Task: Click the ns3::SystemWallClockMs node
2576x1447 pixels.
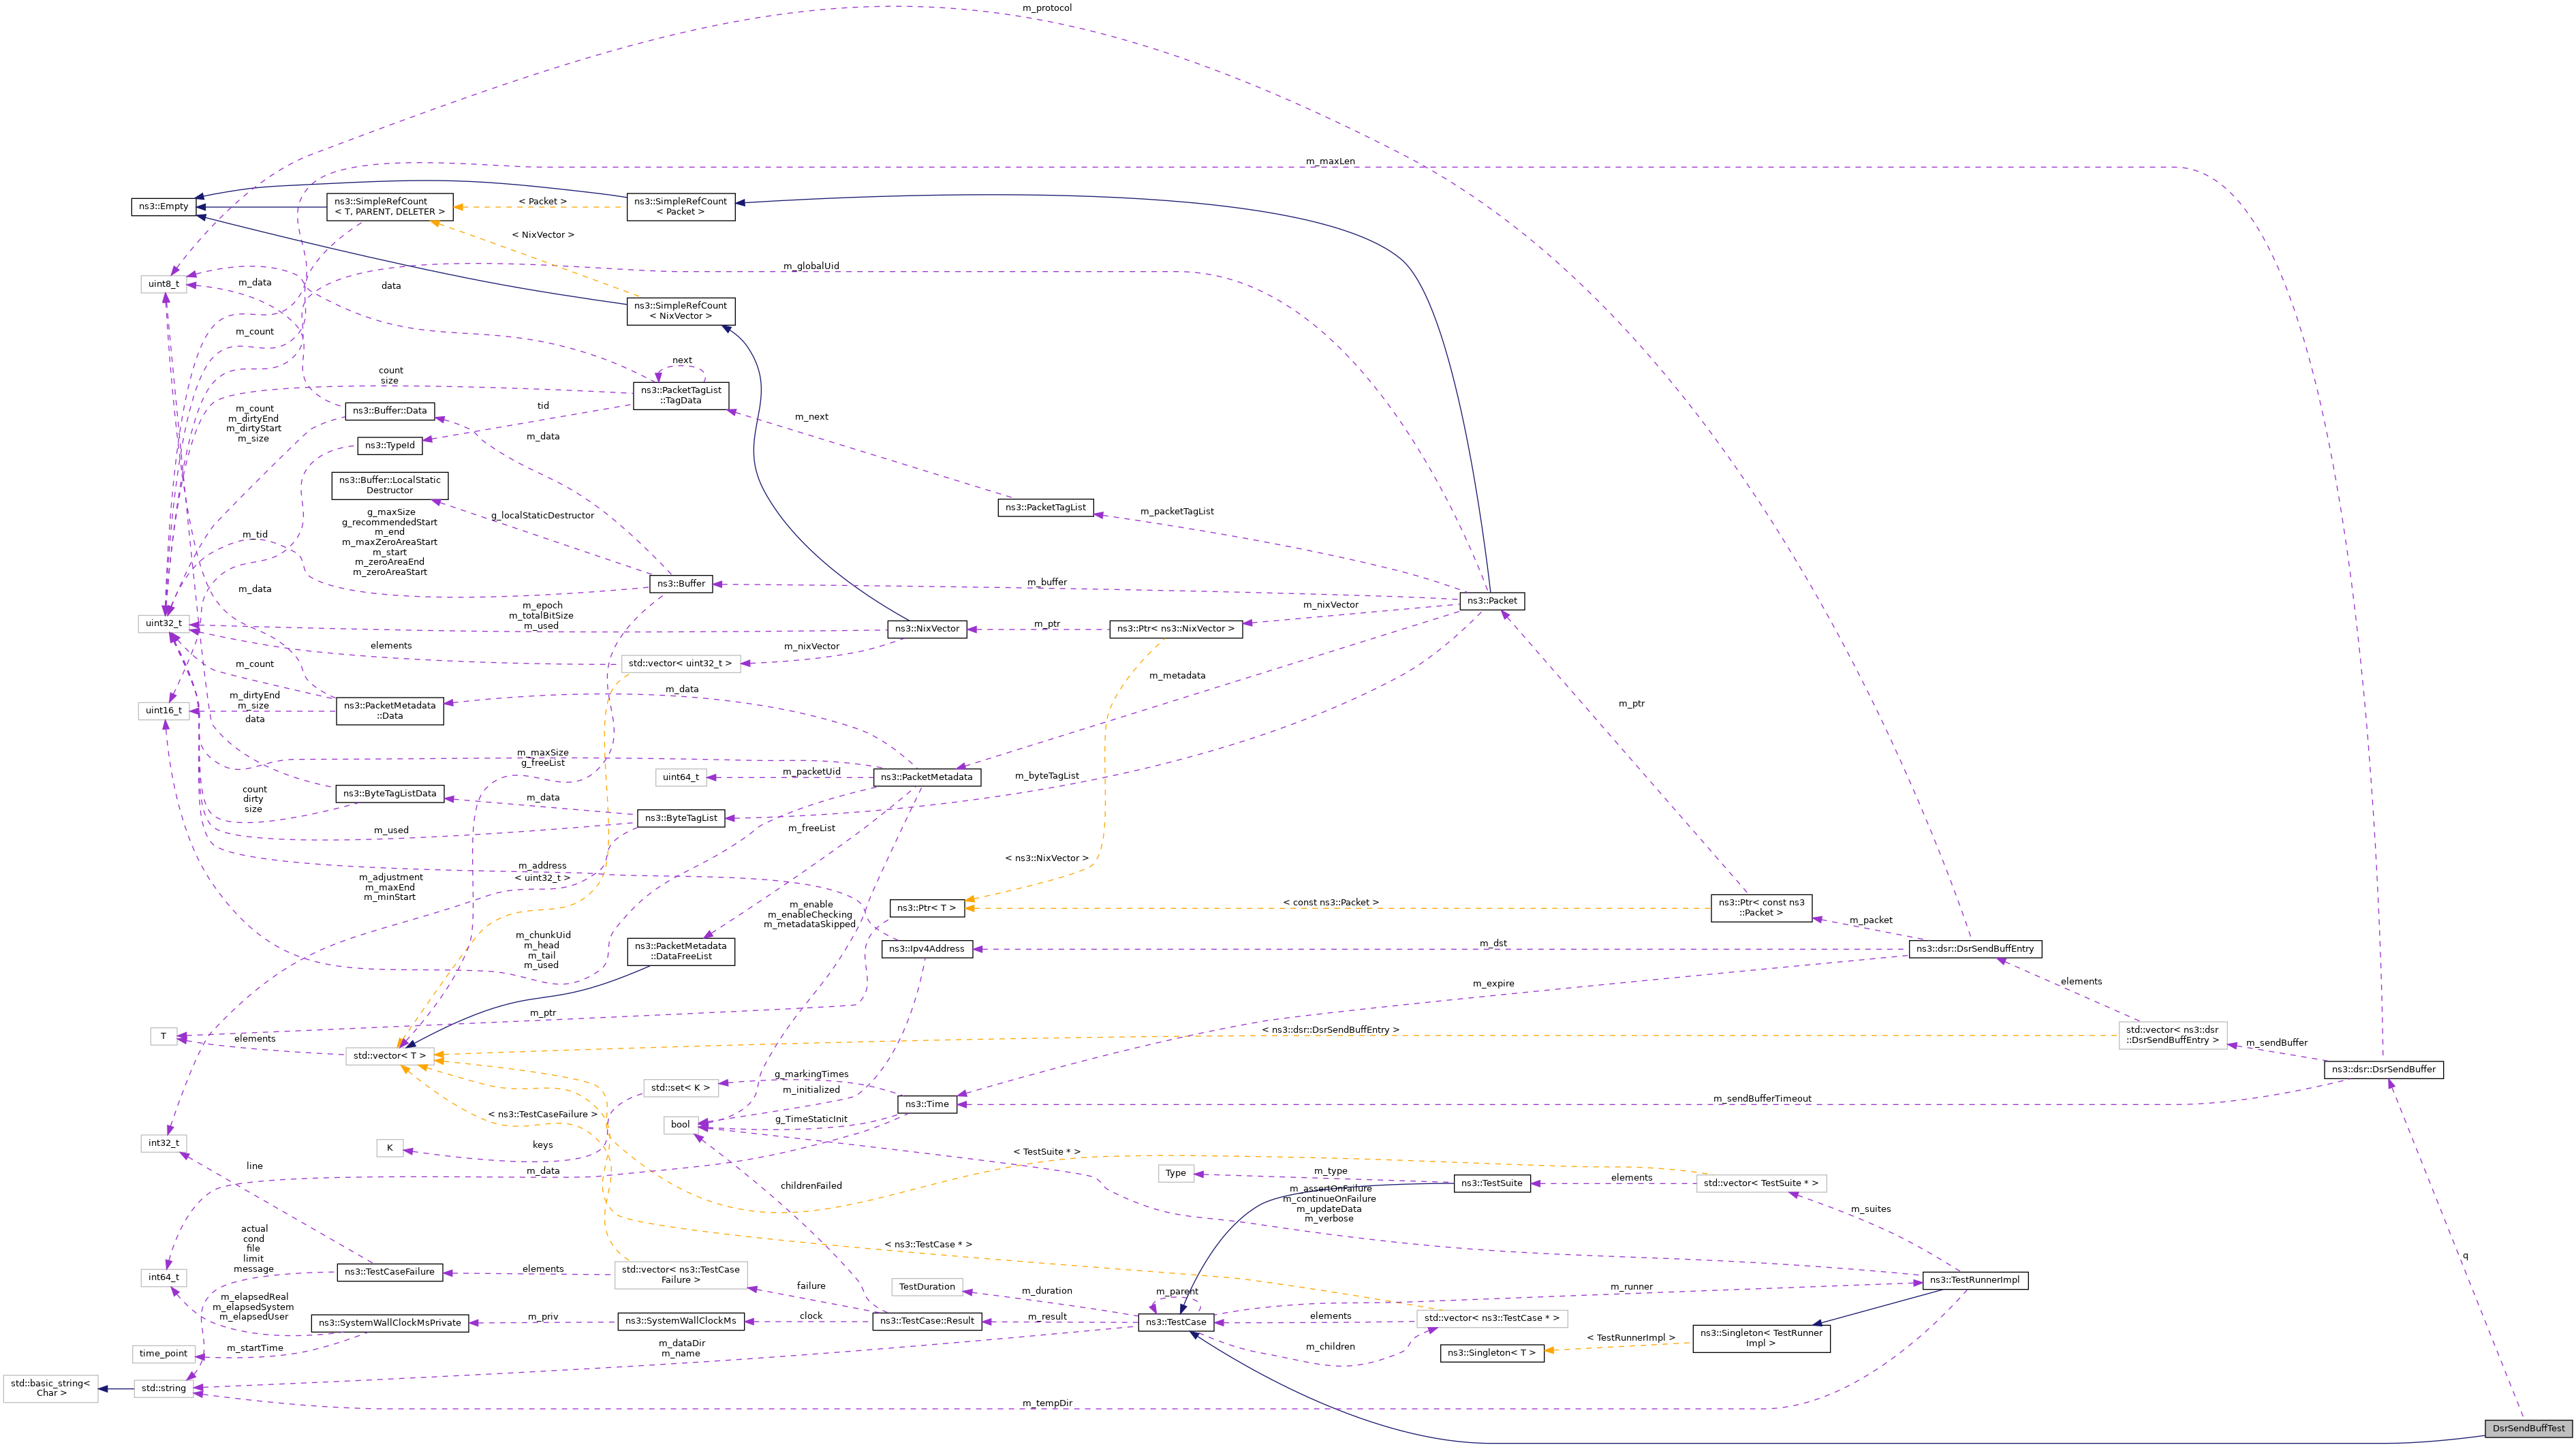Action: pyautogui.click(x=681, y=1322)
